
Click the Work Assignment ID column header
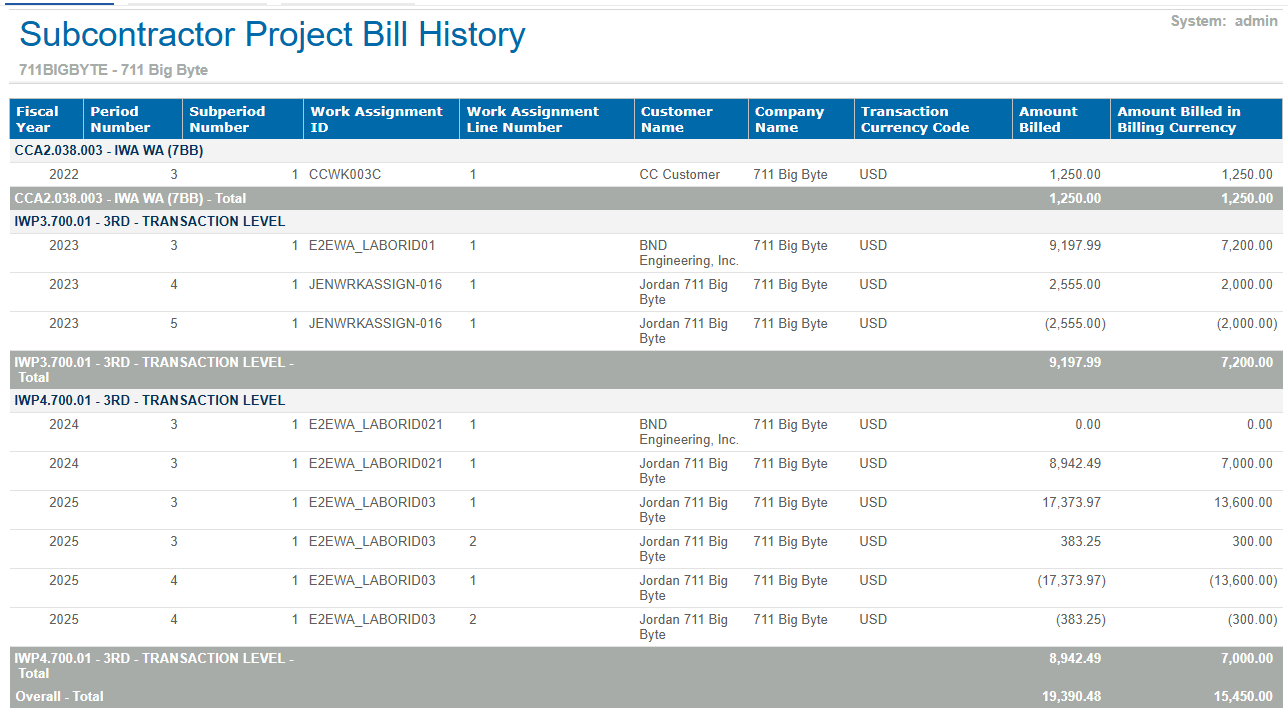[x=376, y=119]
